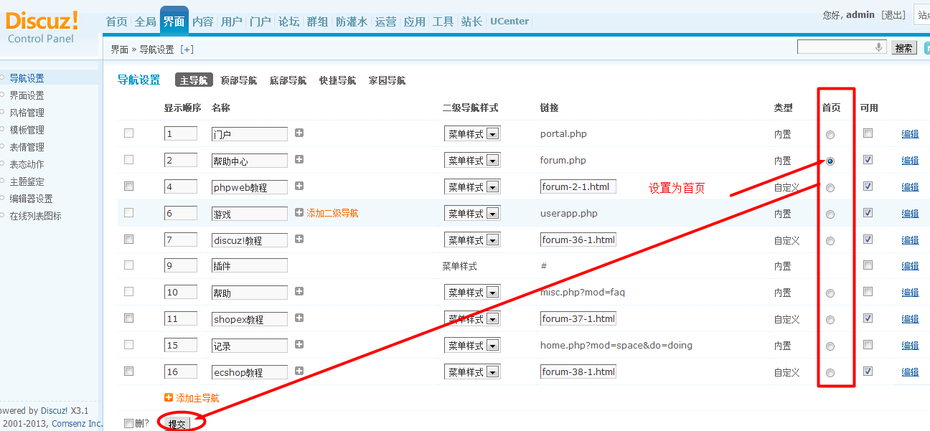Open 编辑器设置 in left sidebar
The height and width of the screenshot is (431, 930).
click(x=31, y=199)
